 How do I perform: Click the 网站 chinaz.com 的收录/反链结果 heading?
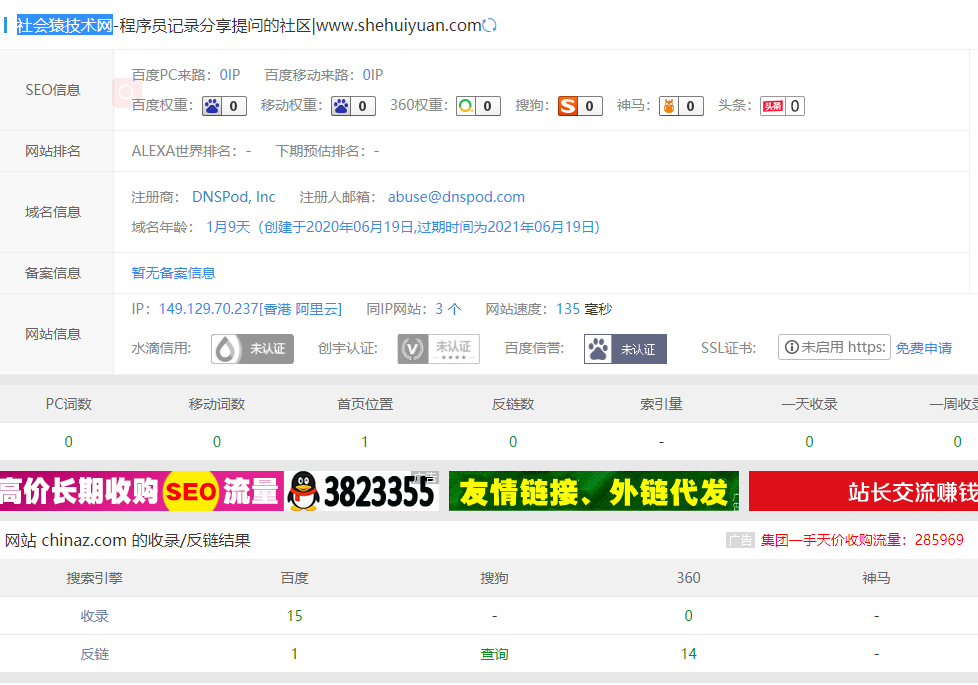(128, 540)
